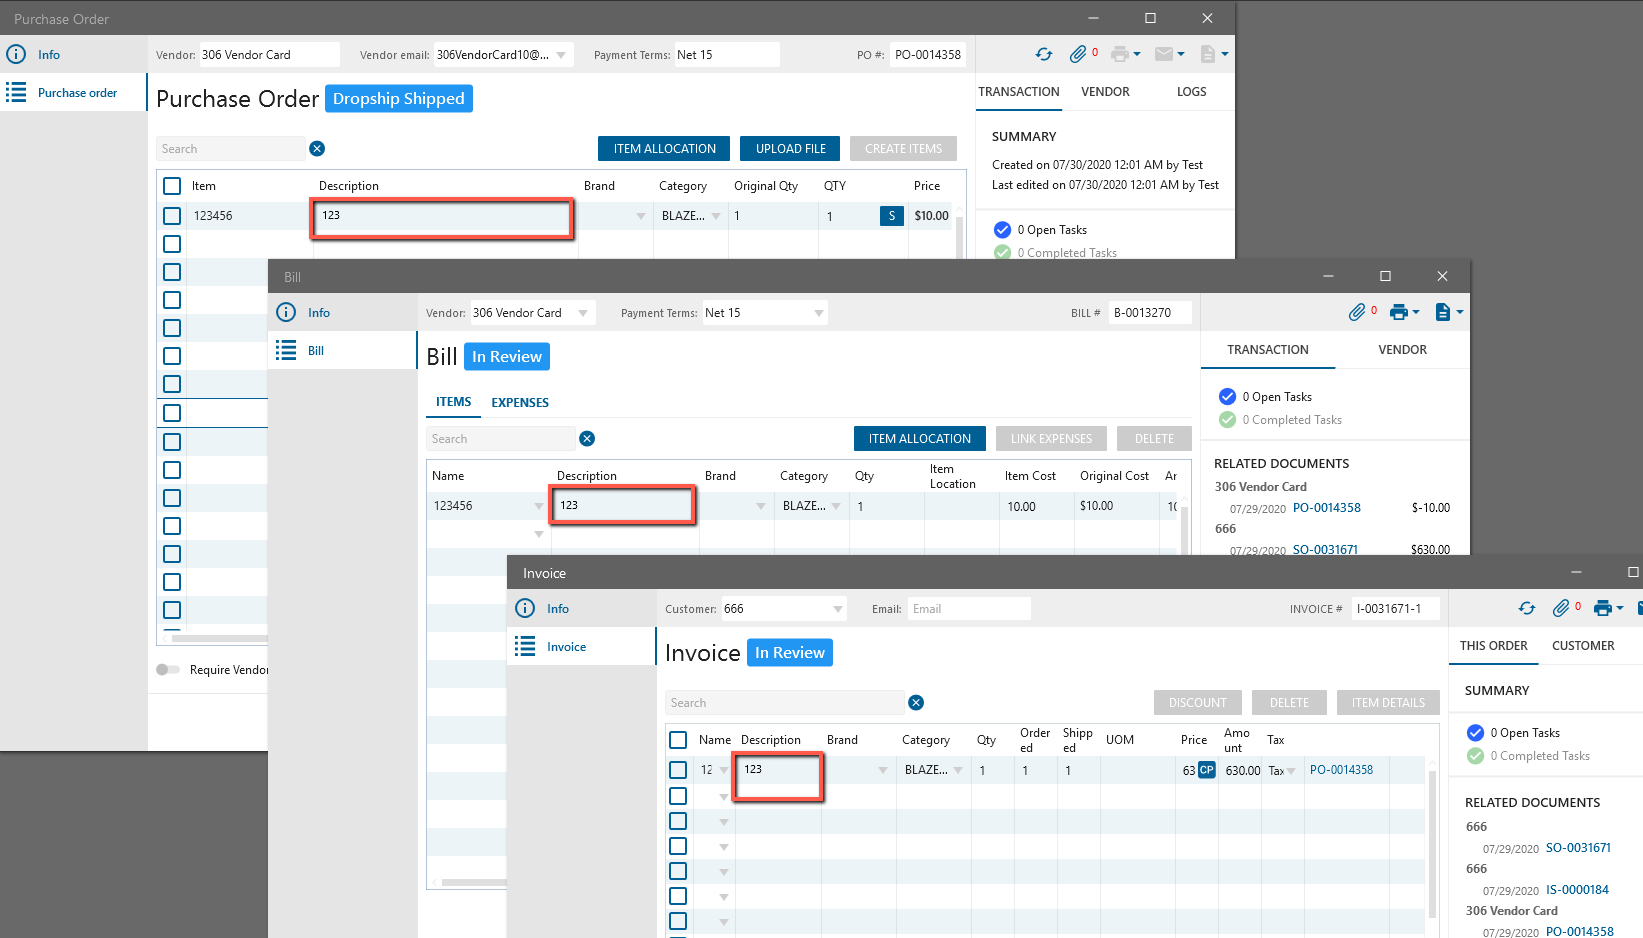
Task: Click ITEM ALLOCATION in the Purchase Order window
Action: pos(664,149)
